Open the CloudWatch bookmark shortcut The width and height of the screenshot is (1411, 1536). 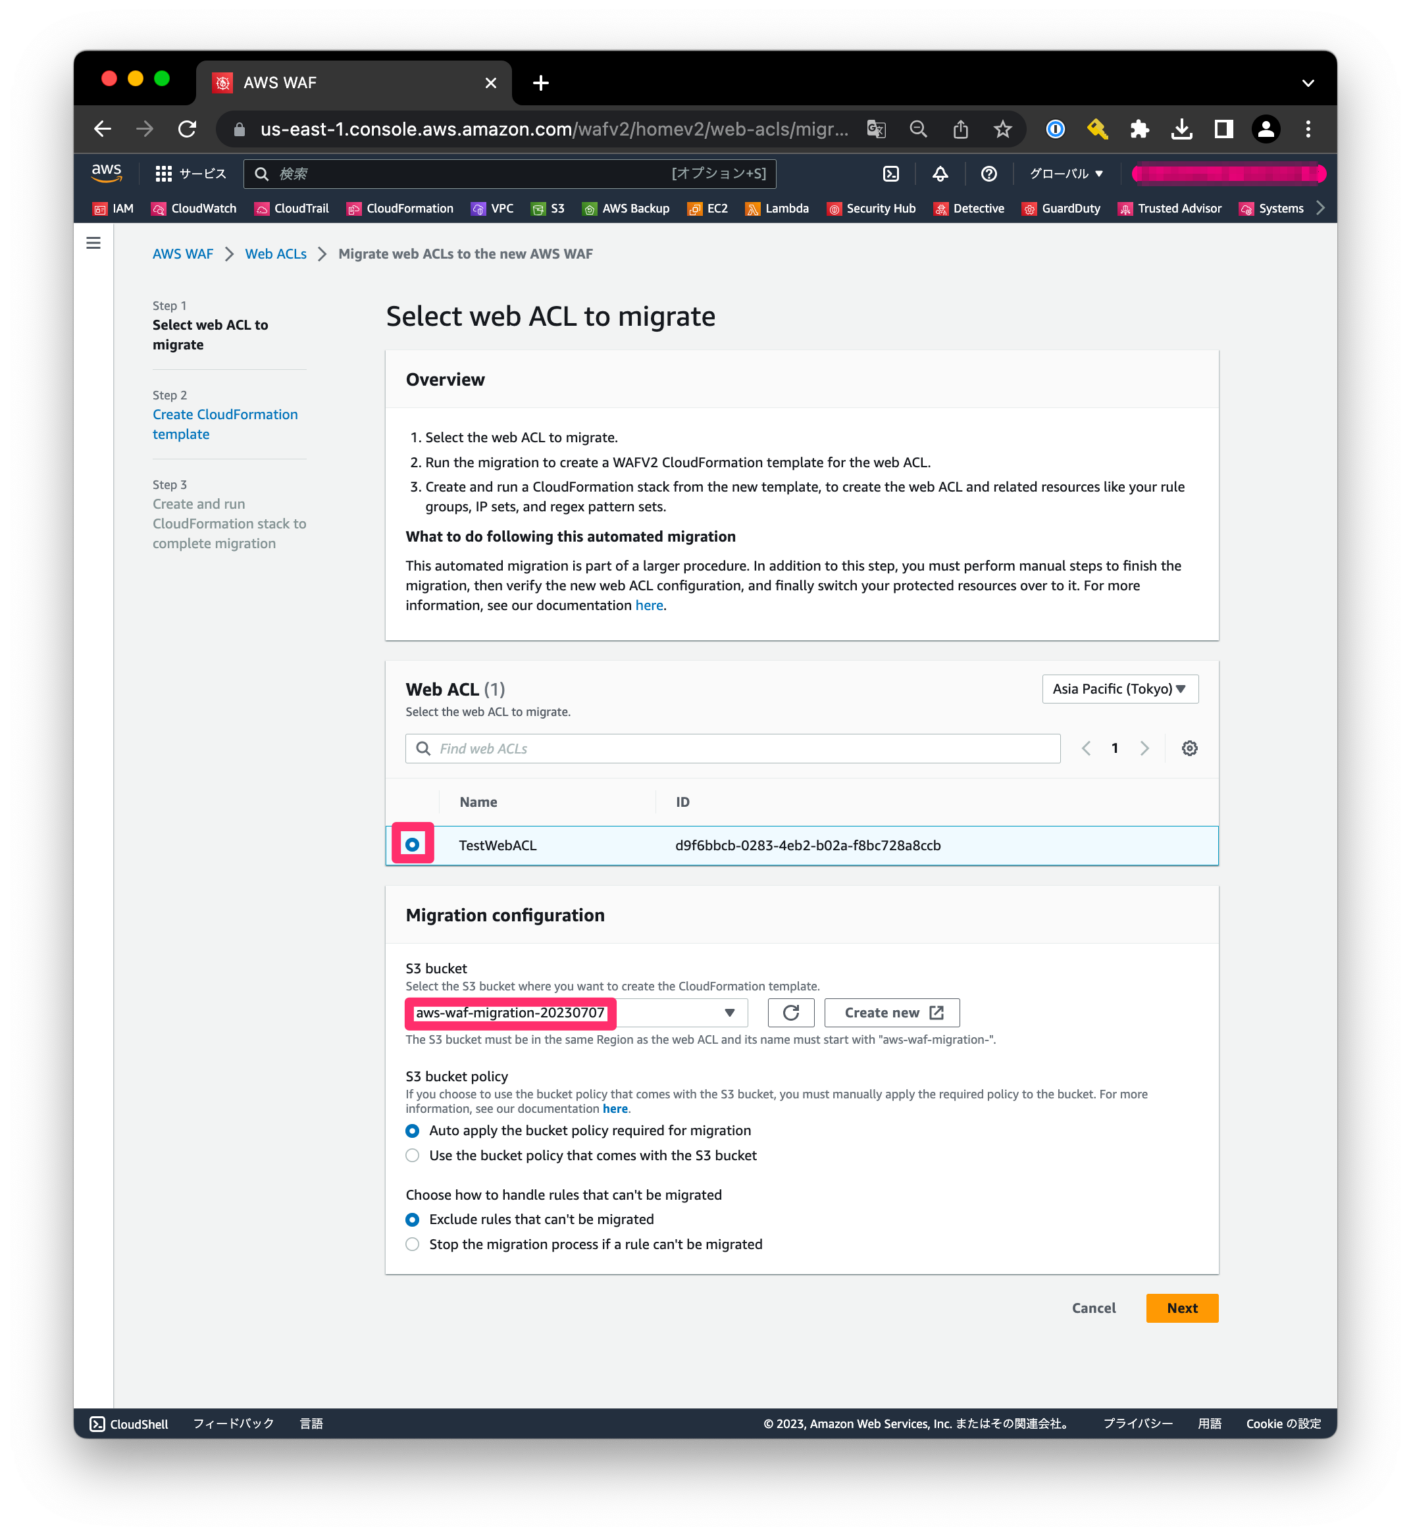194,209
